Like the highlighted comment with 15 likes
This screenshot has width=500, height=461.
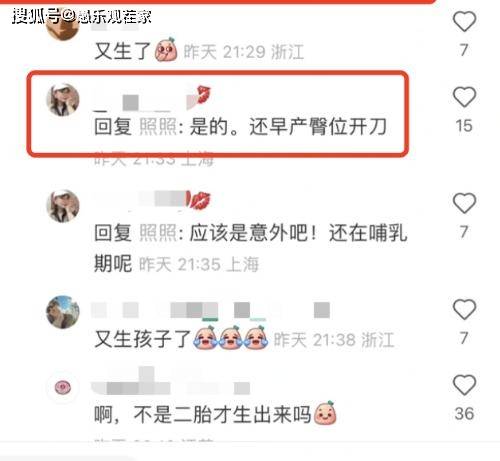[464, 97]
